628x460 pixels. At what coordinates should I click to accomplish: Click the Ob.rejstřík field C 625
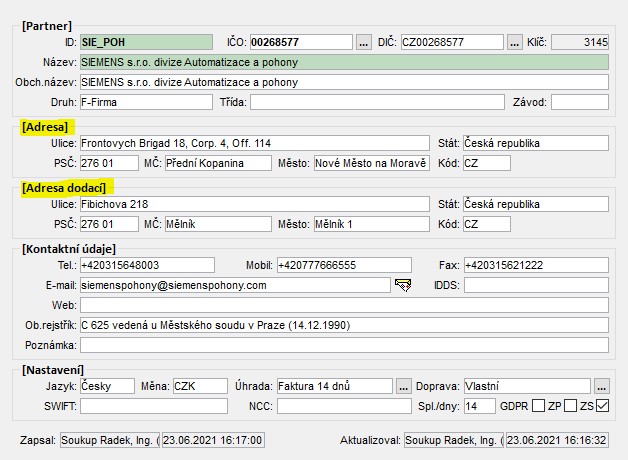coord(344,325)
